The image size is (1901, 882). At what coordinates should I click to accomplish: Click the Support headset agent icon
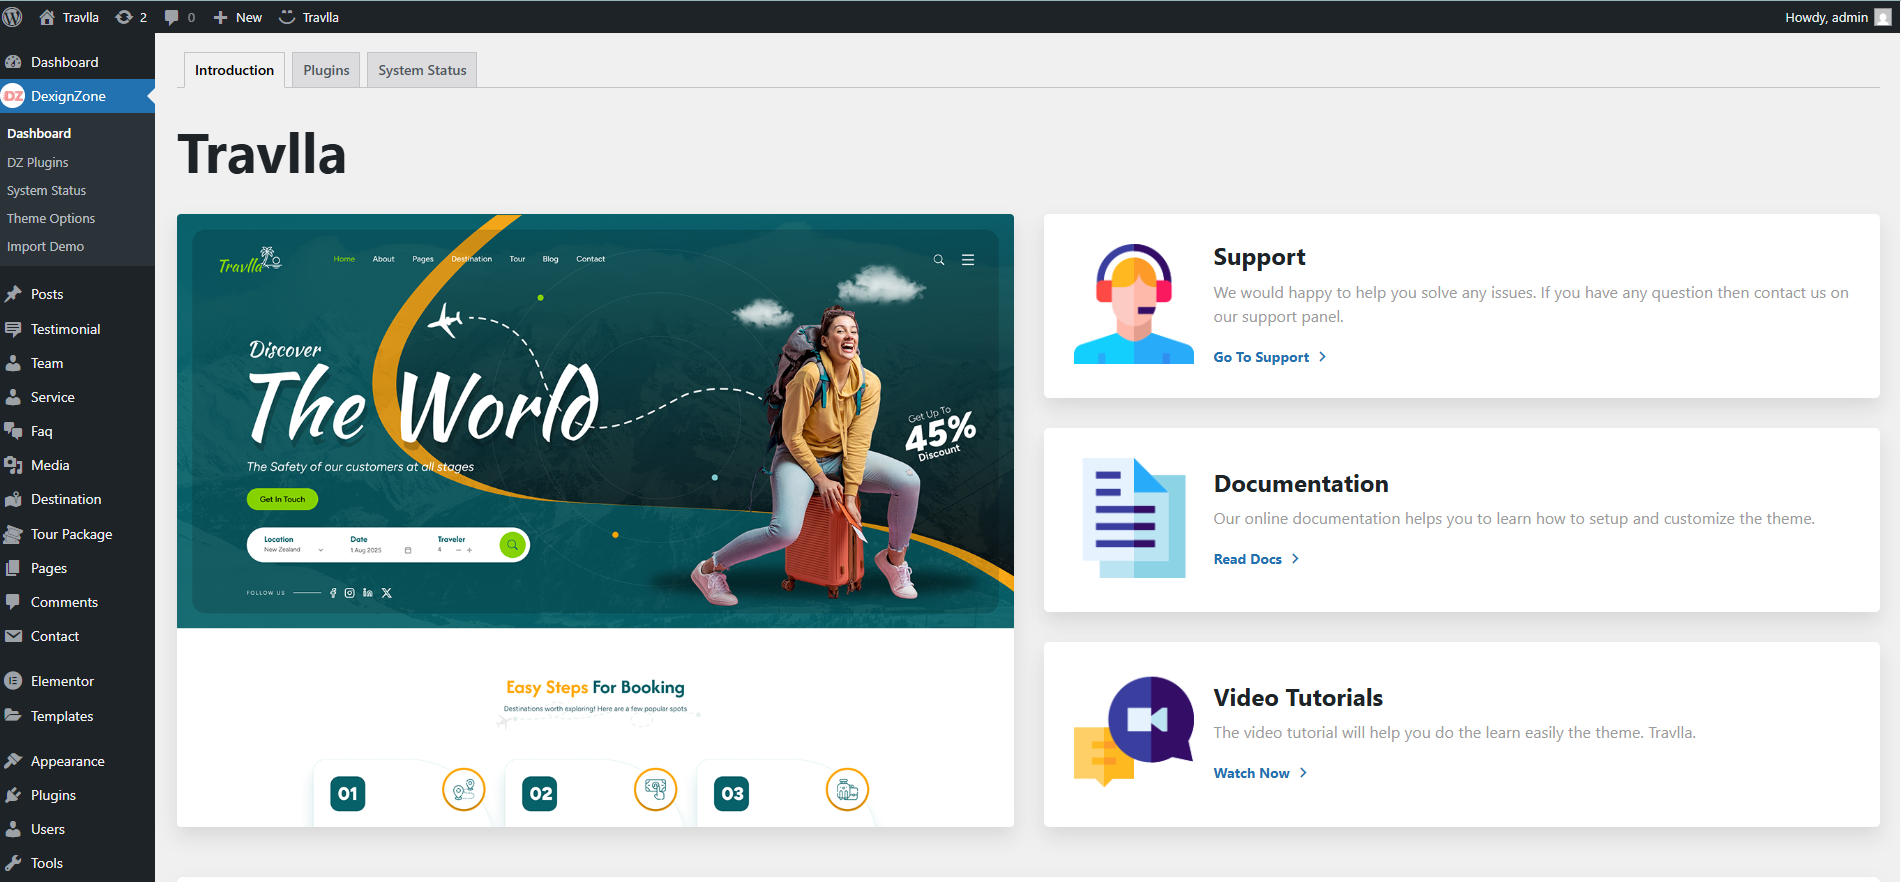[x=1133, y=304]
